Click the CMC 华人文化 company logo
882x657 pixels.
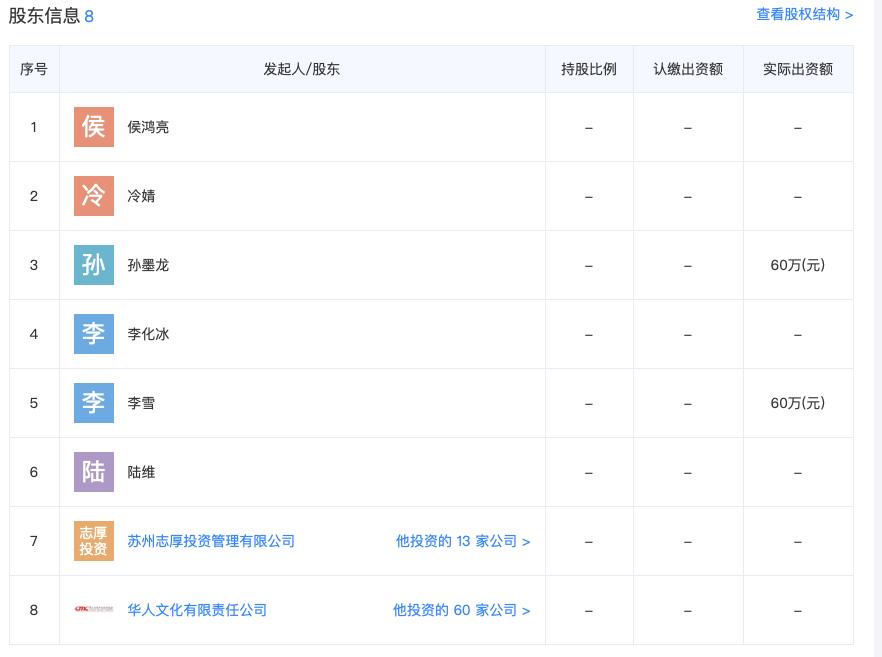[x=93, y=609]
